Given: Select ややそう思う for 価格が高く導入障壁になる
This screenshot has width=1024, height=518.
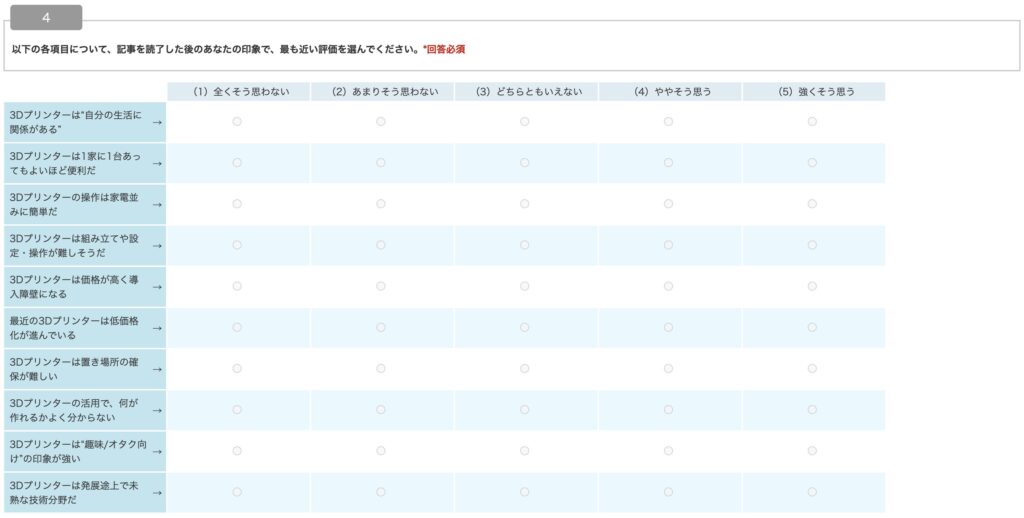Looking at the screenshot, I should 668,286.
